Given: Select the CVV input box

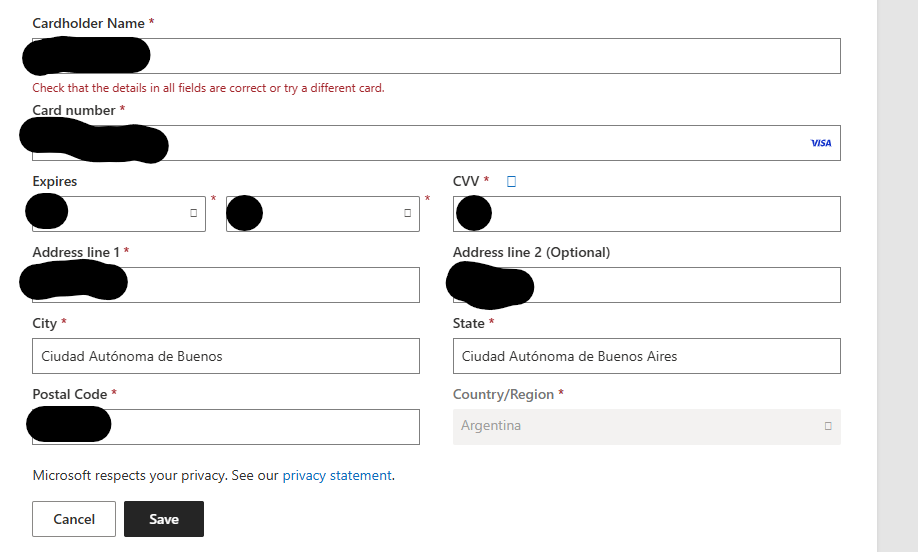Looking at the screenshot, I should [x=646, y=214].
